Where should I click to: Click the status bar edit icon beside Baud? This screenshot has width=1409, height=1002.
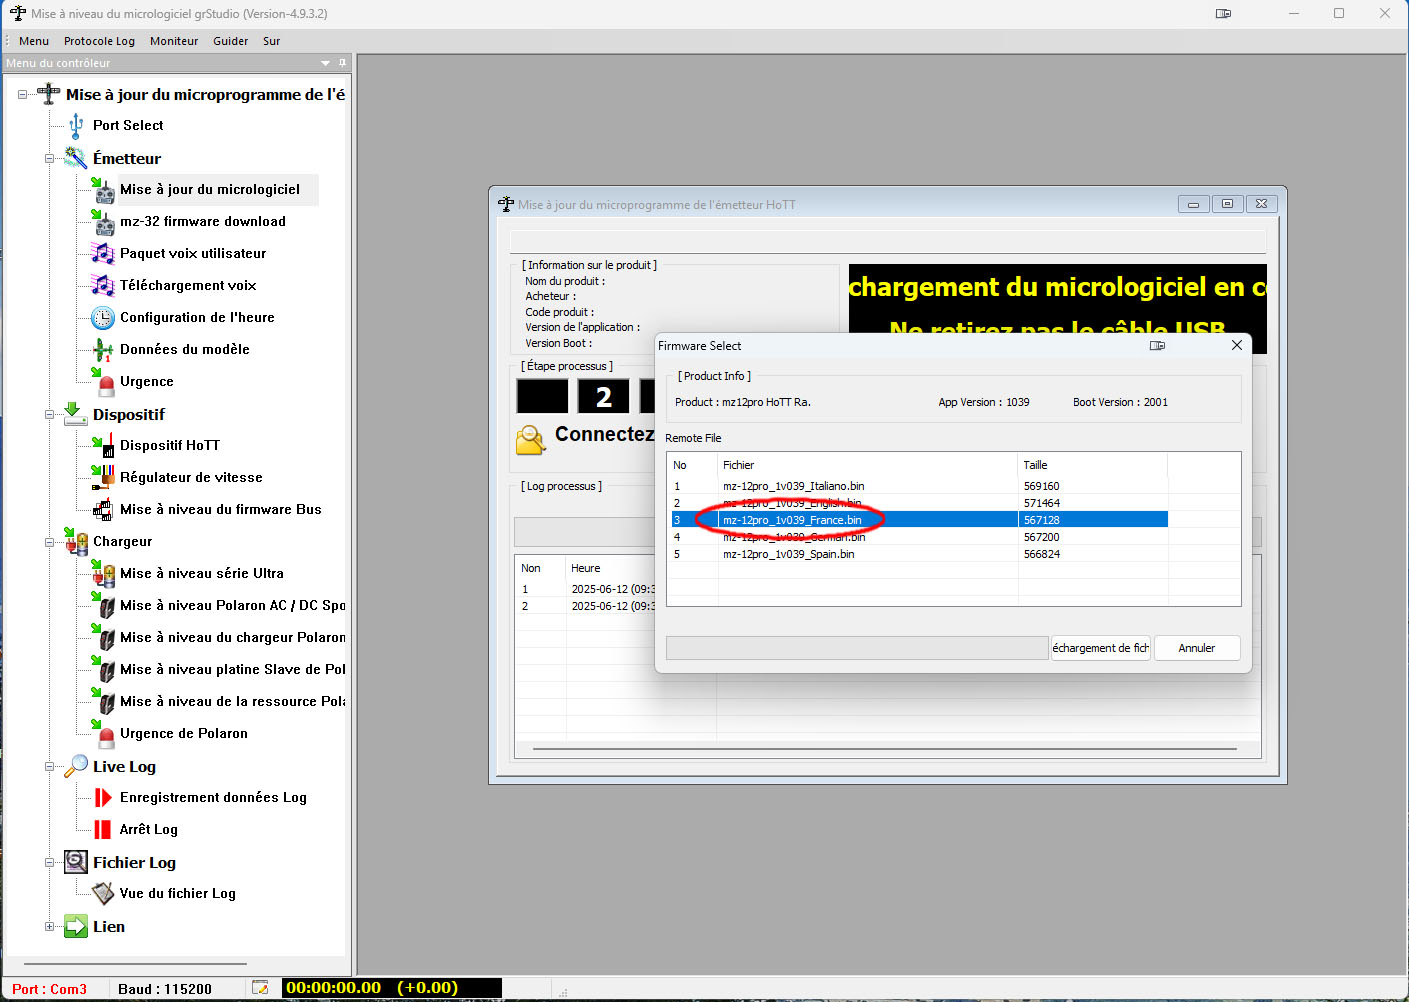[x=260, y=989]
